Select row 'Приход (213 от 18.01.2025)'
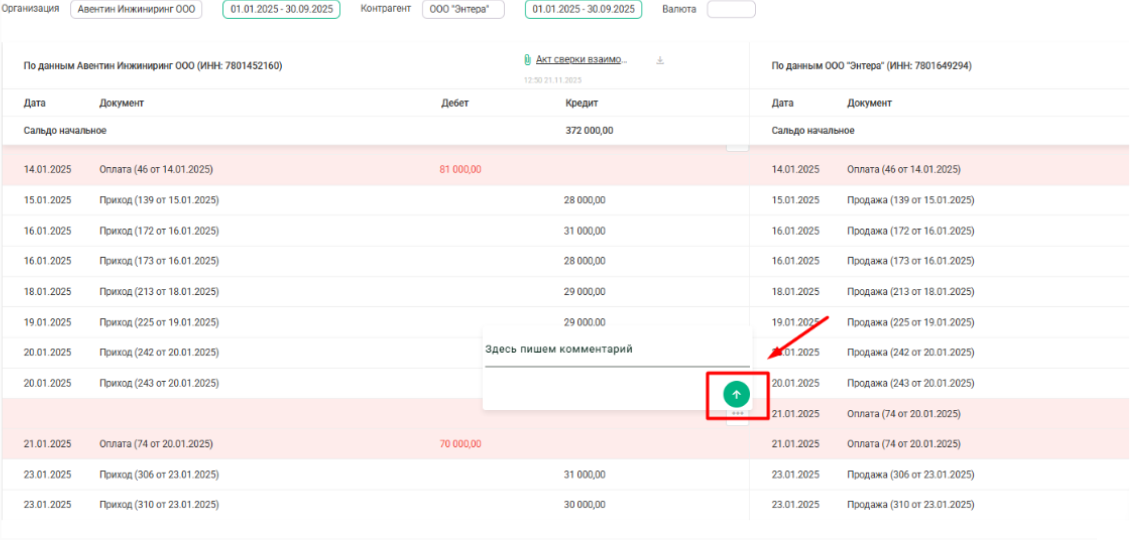Screen dimensions: 1132x540 tap(159, 292)
